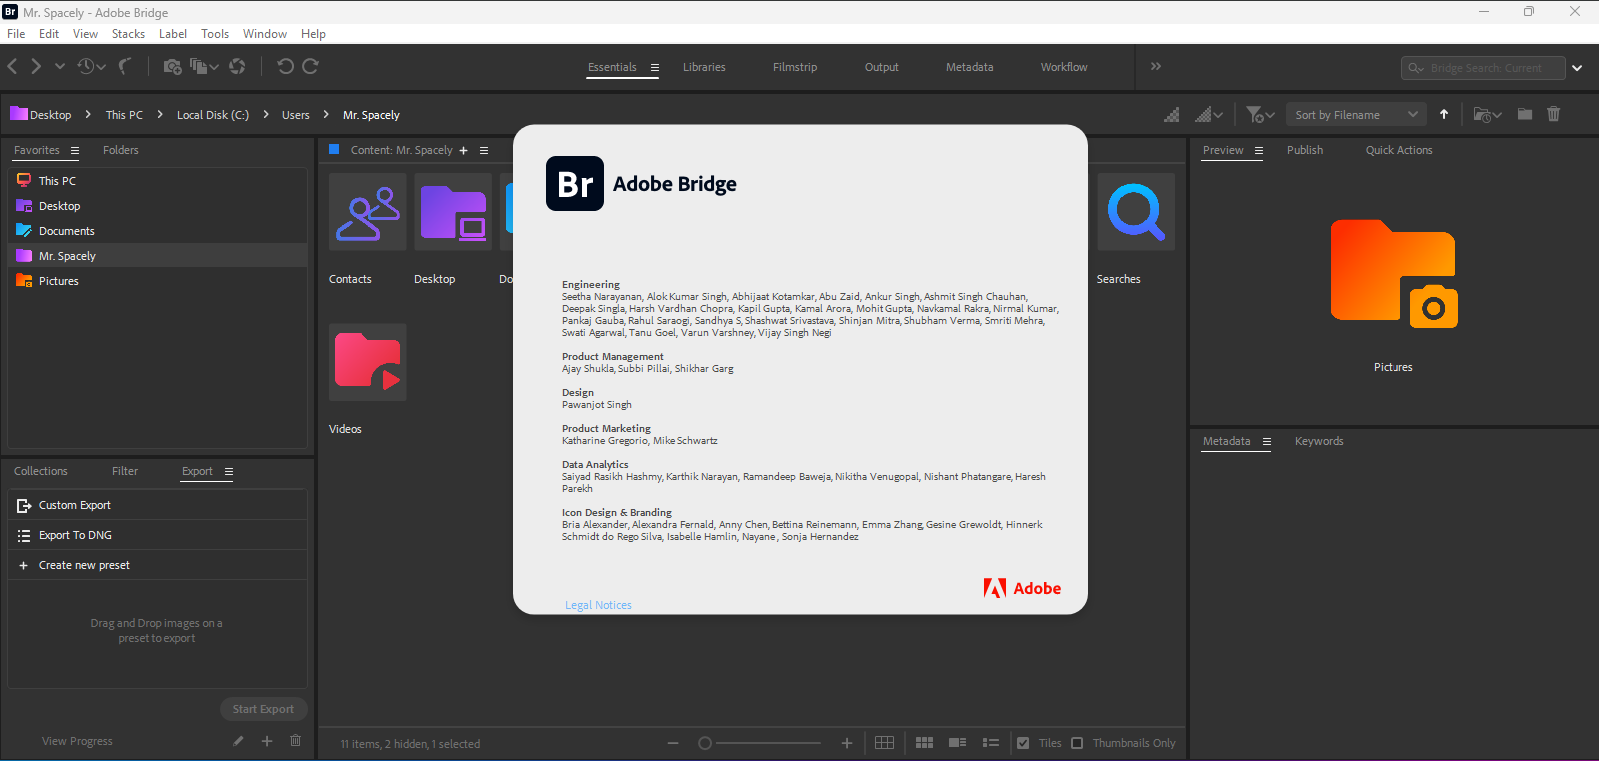Image resolution: width=1599 pixels, height=761 pixels.
Task: Uncheck the Tiles checkbox
Action: [1023, 743]
